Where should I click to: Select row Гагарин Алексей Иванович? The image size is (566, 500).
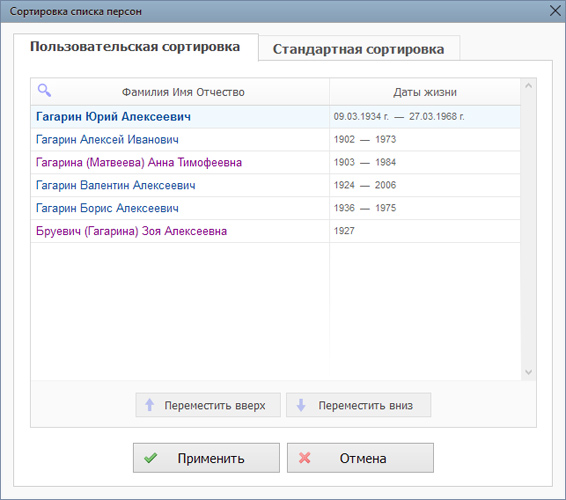click(275, 139)
